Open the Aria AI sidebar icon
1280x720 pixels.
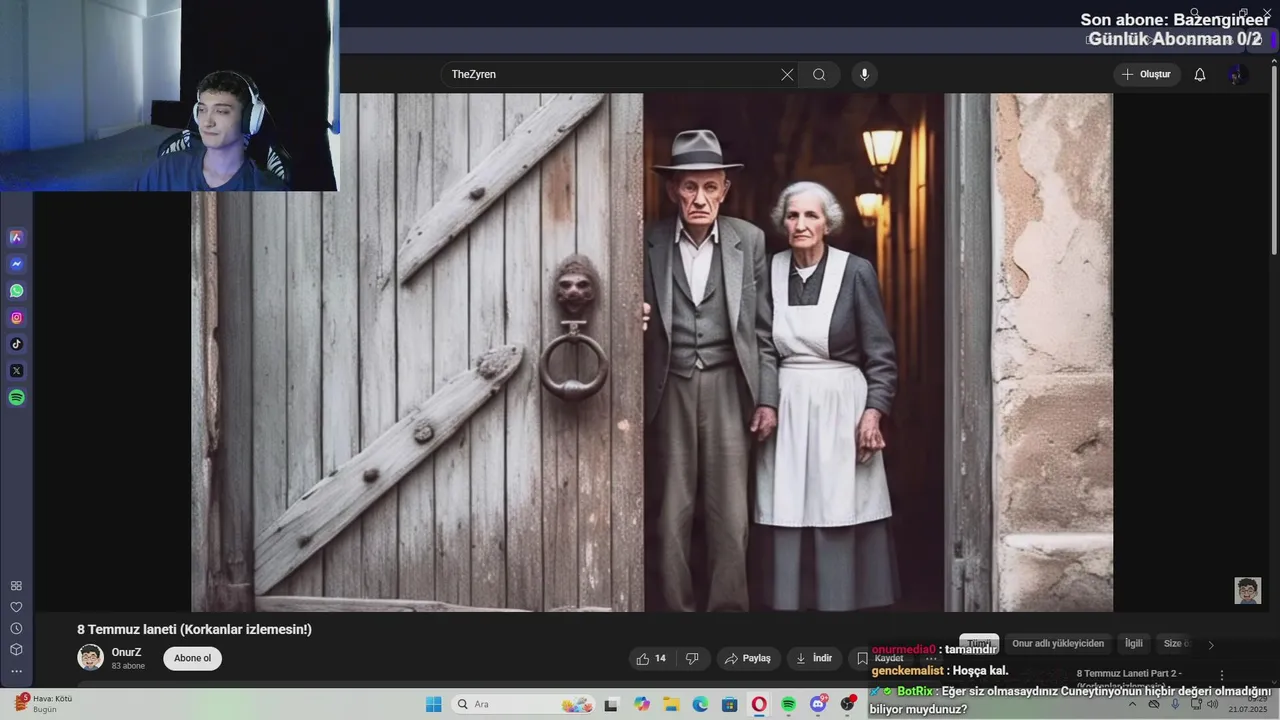16,238
